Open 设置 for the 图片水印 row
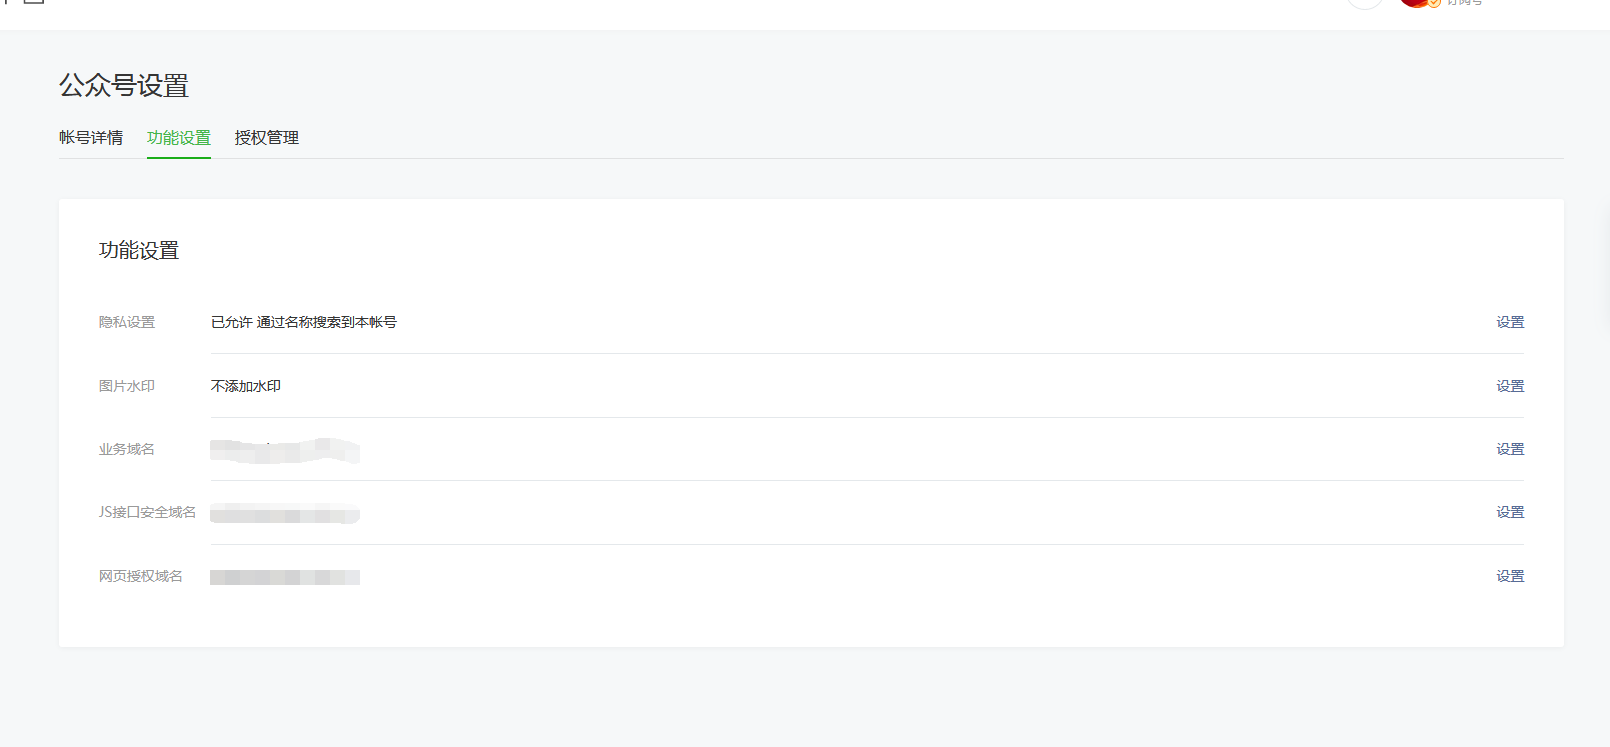The image size is (1610, 747). 1510,386
